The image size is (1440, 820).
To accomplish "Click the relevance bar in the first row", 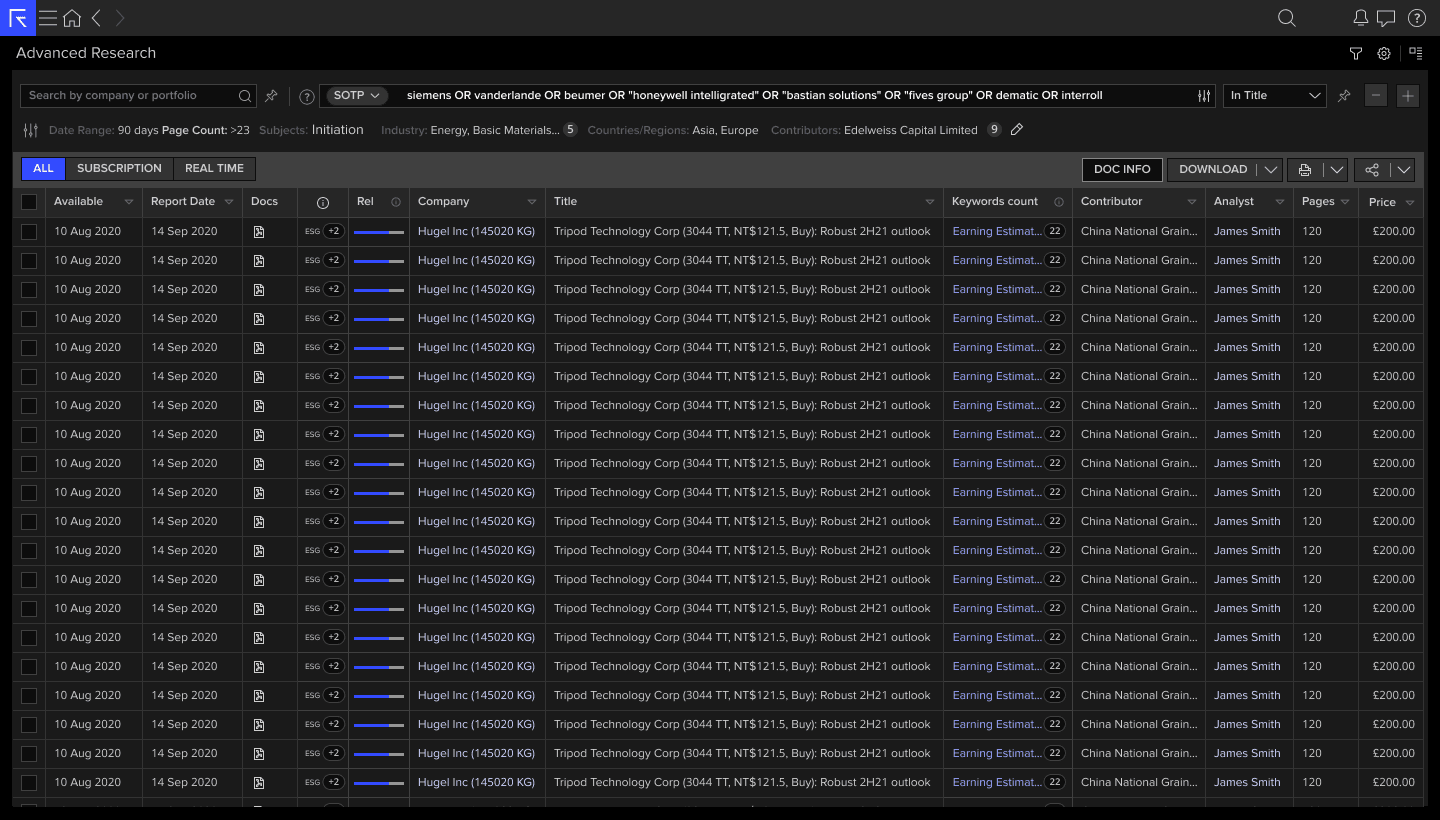I will 379,231.
